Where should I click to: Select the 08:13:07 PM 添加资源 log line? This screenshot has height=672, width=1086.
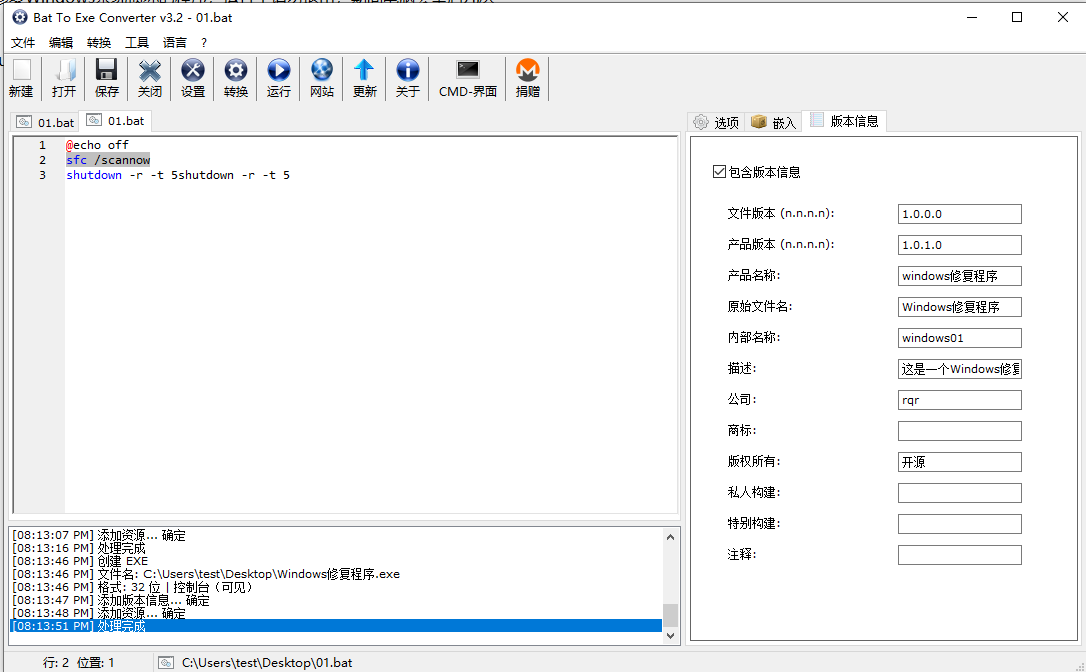98,536
